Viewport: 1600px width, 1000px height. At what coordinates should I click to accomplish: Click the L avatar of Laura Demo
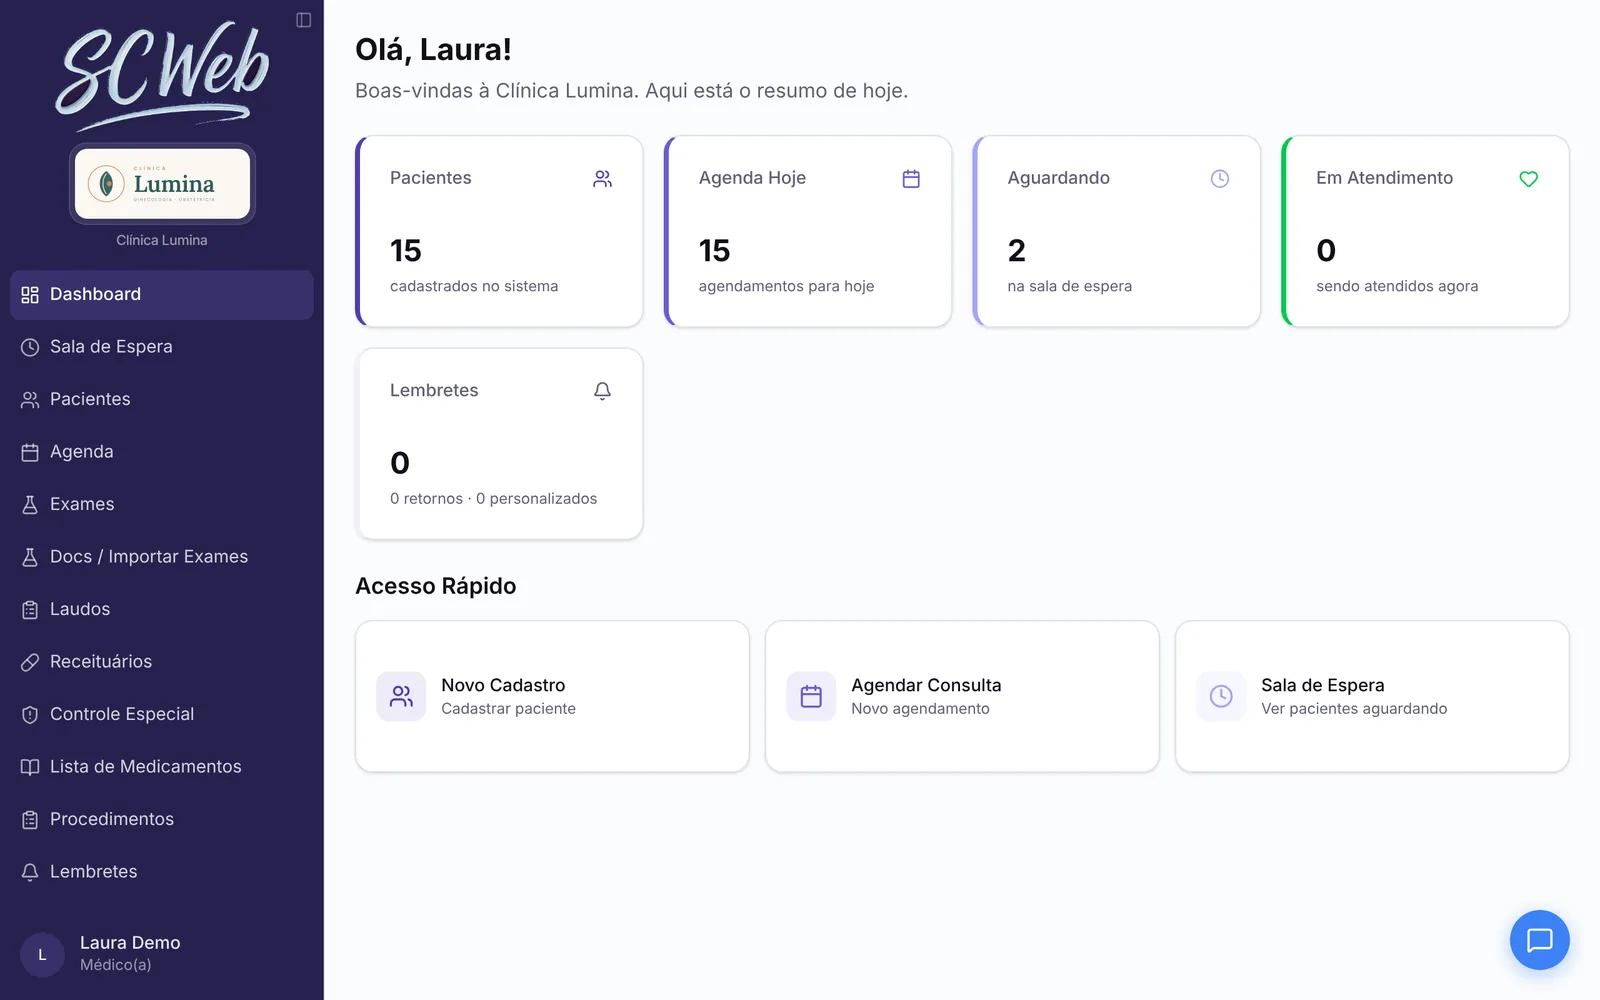pyautogui.click(x=42, y=955)
